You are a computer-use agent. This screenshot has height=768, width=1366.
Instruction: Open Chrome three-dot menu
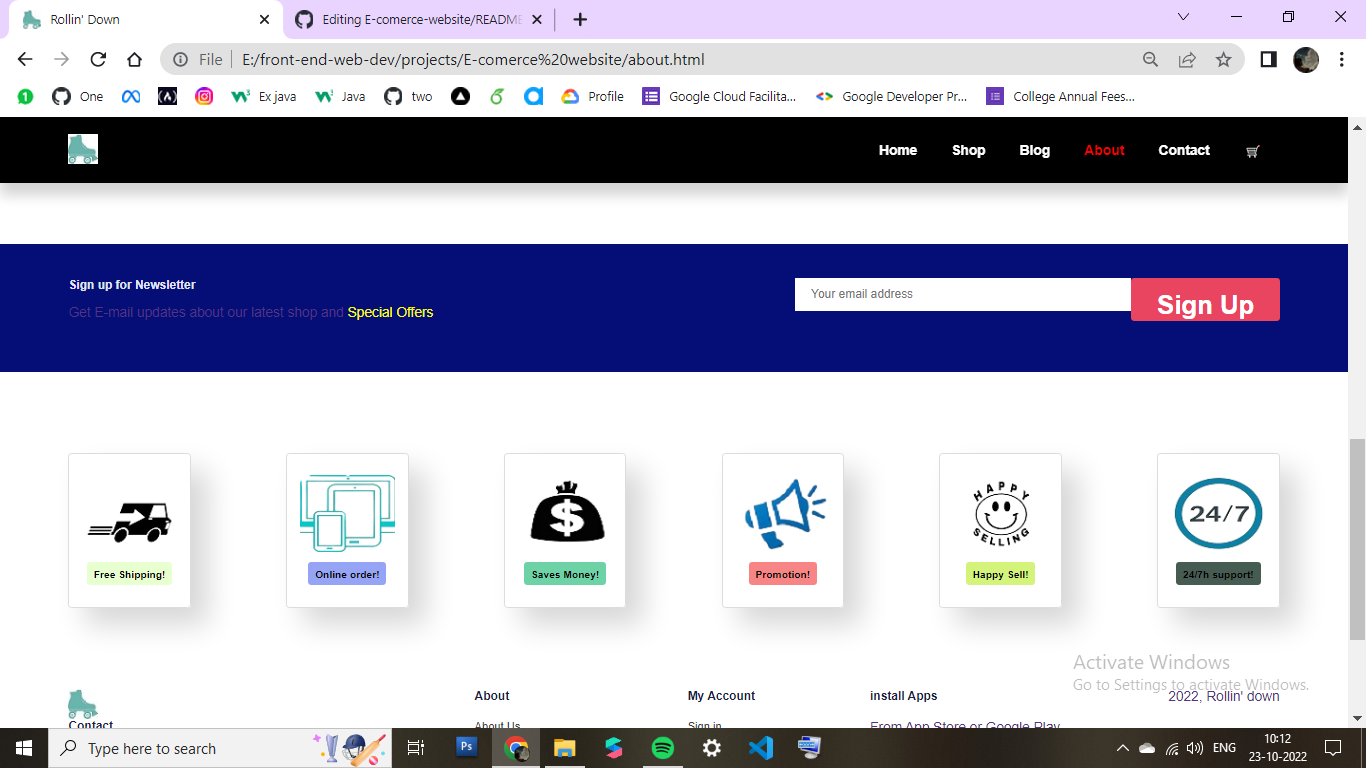click(x=1341, y=59)
